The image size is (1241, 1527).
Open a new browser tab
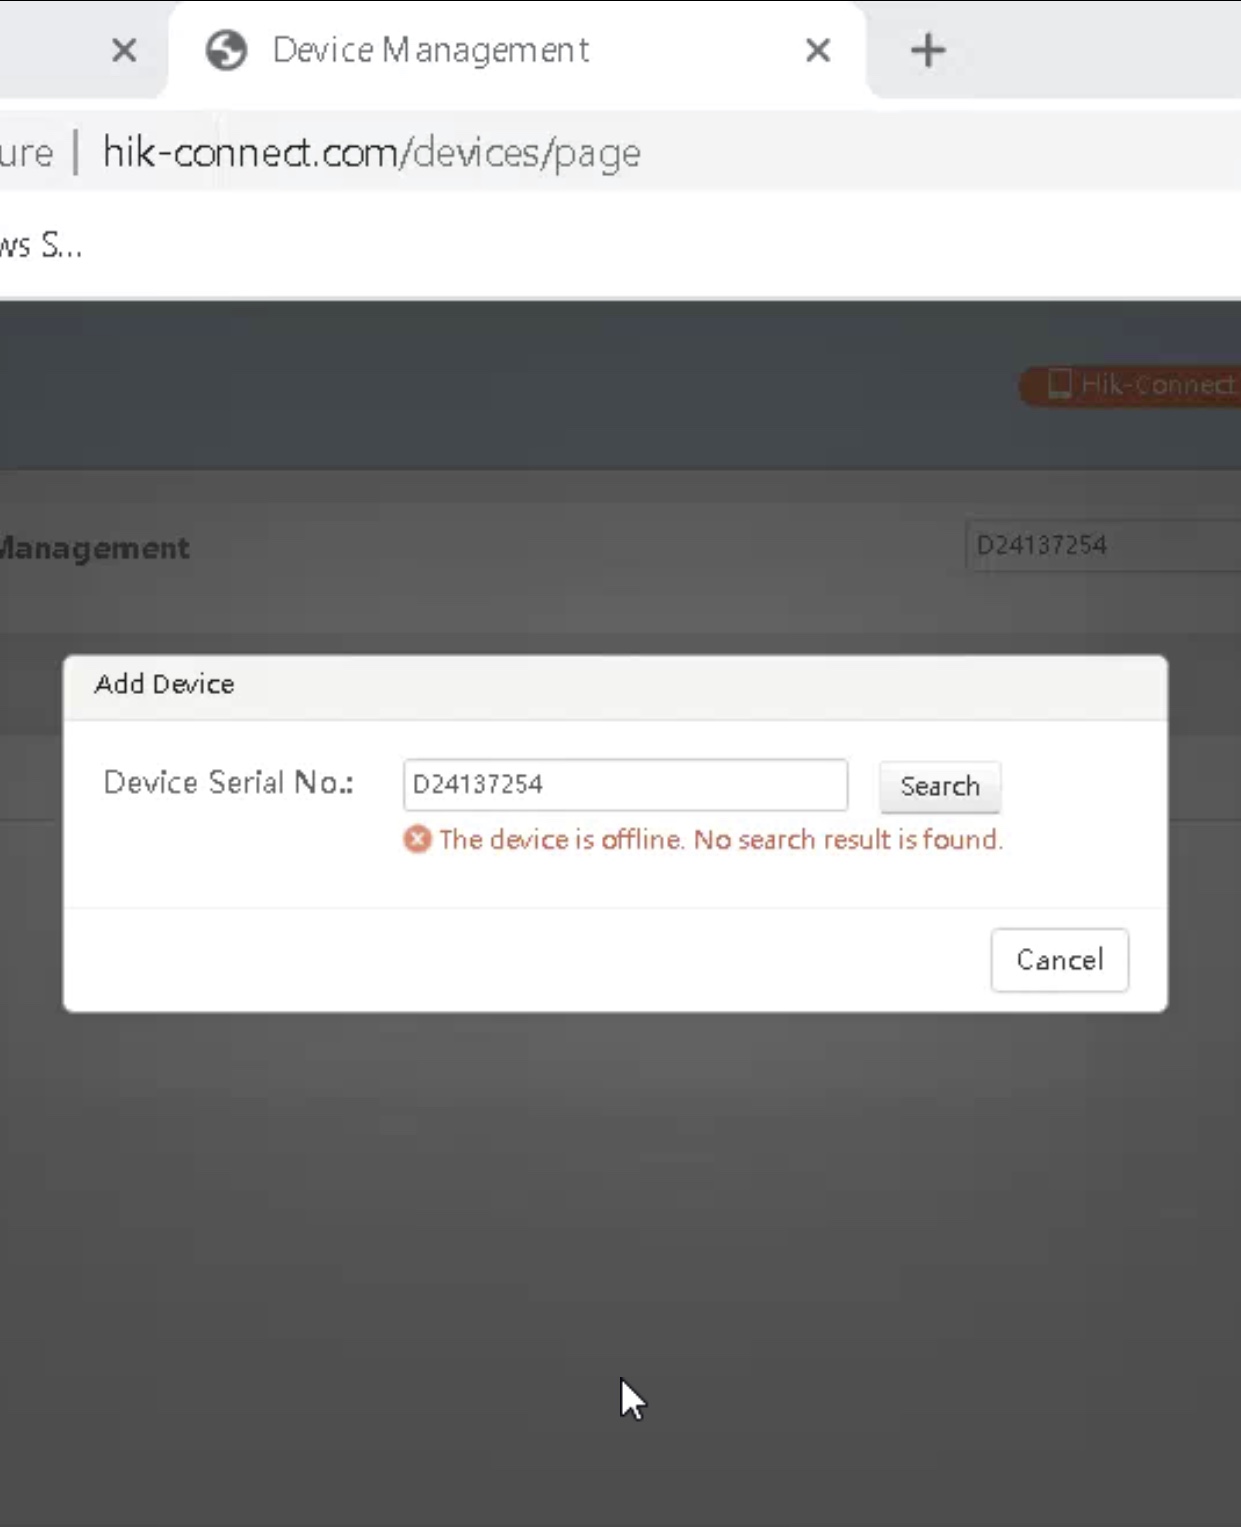pyautogui.click(x=927, y=50)
